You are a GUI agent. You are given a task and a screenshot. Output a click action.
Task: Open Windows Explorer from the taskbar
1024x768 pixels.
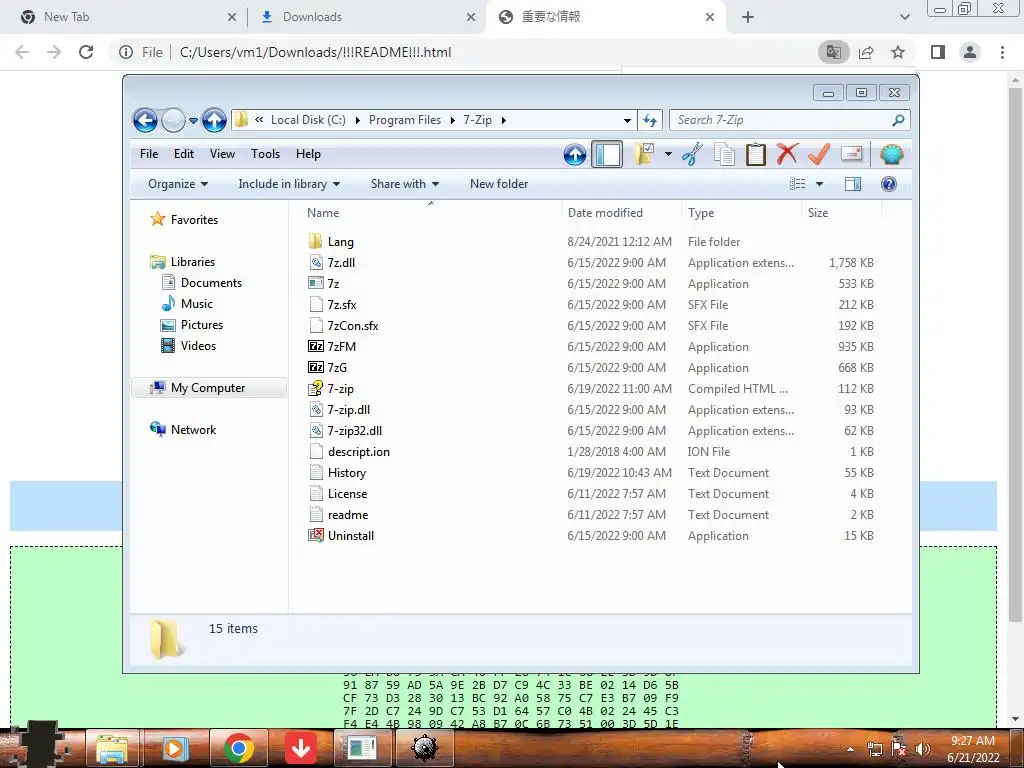pos(112,748)
